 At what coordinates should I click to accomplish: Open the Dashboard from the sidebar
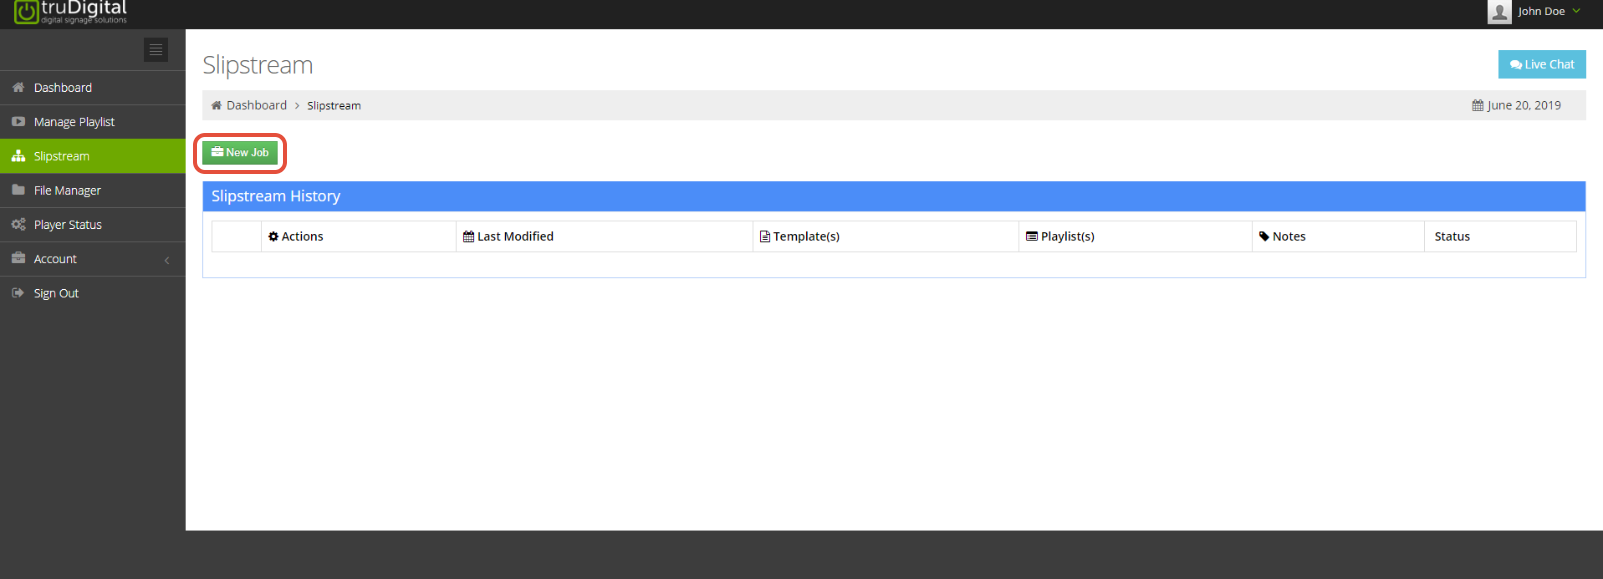(x=62, y=87)
